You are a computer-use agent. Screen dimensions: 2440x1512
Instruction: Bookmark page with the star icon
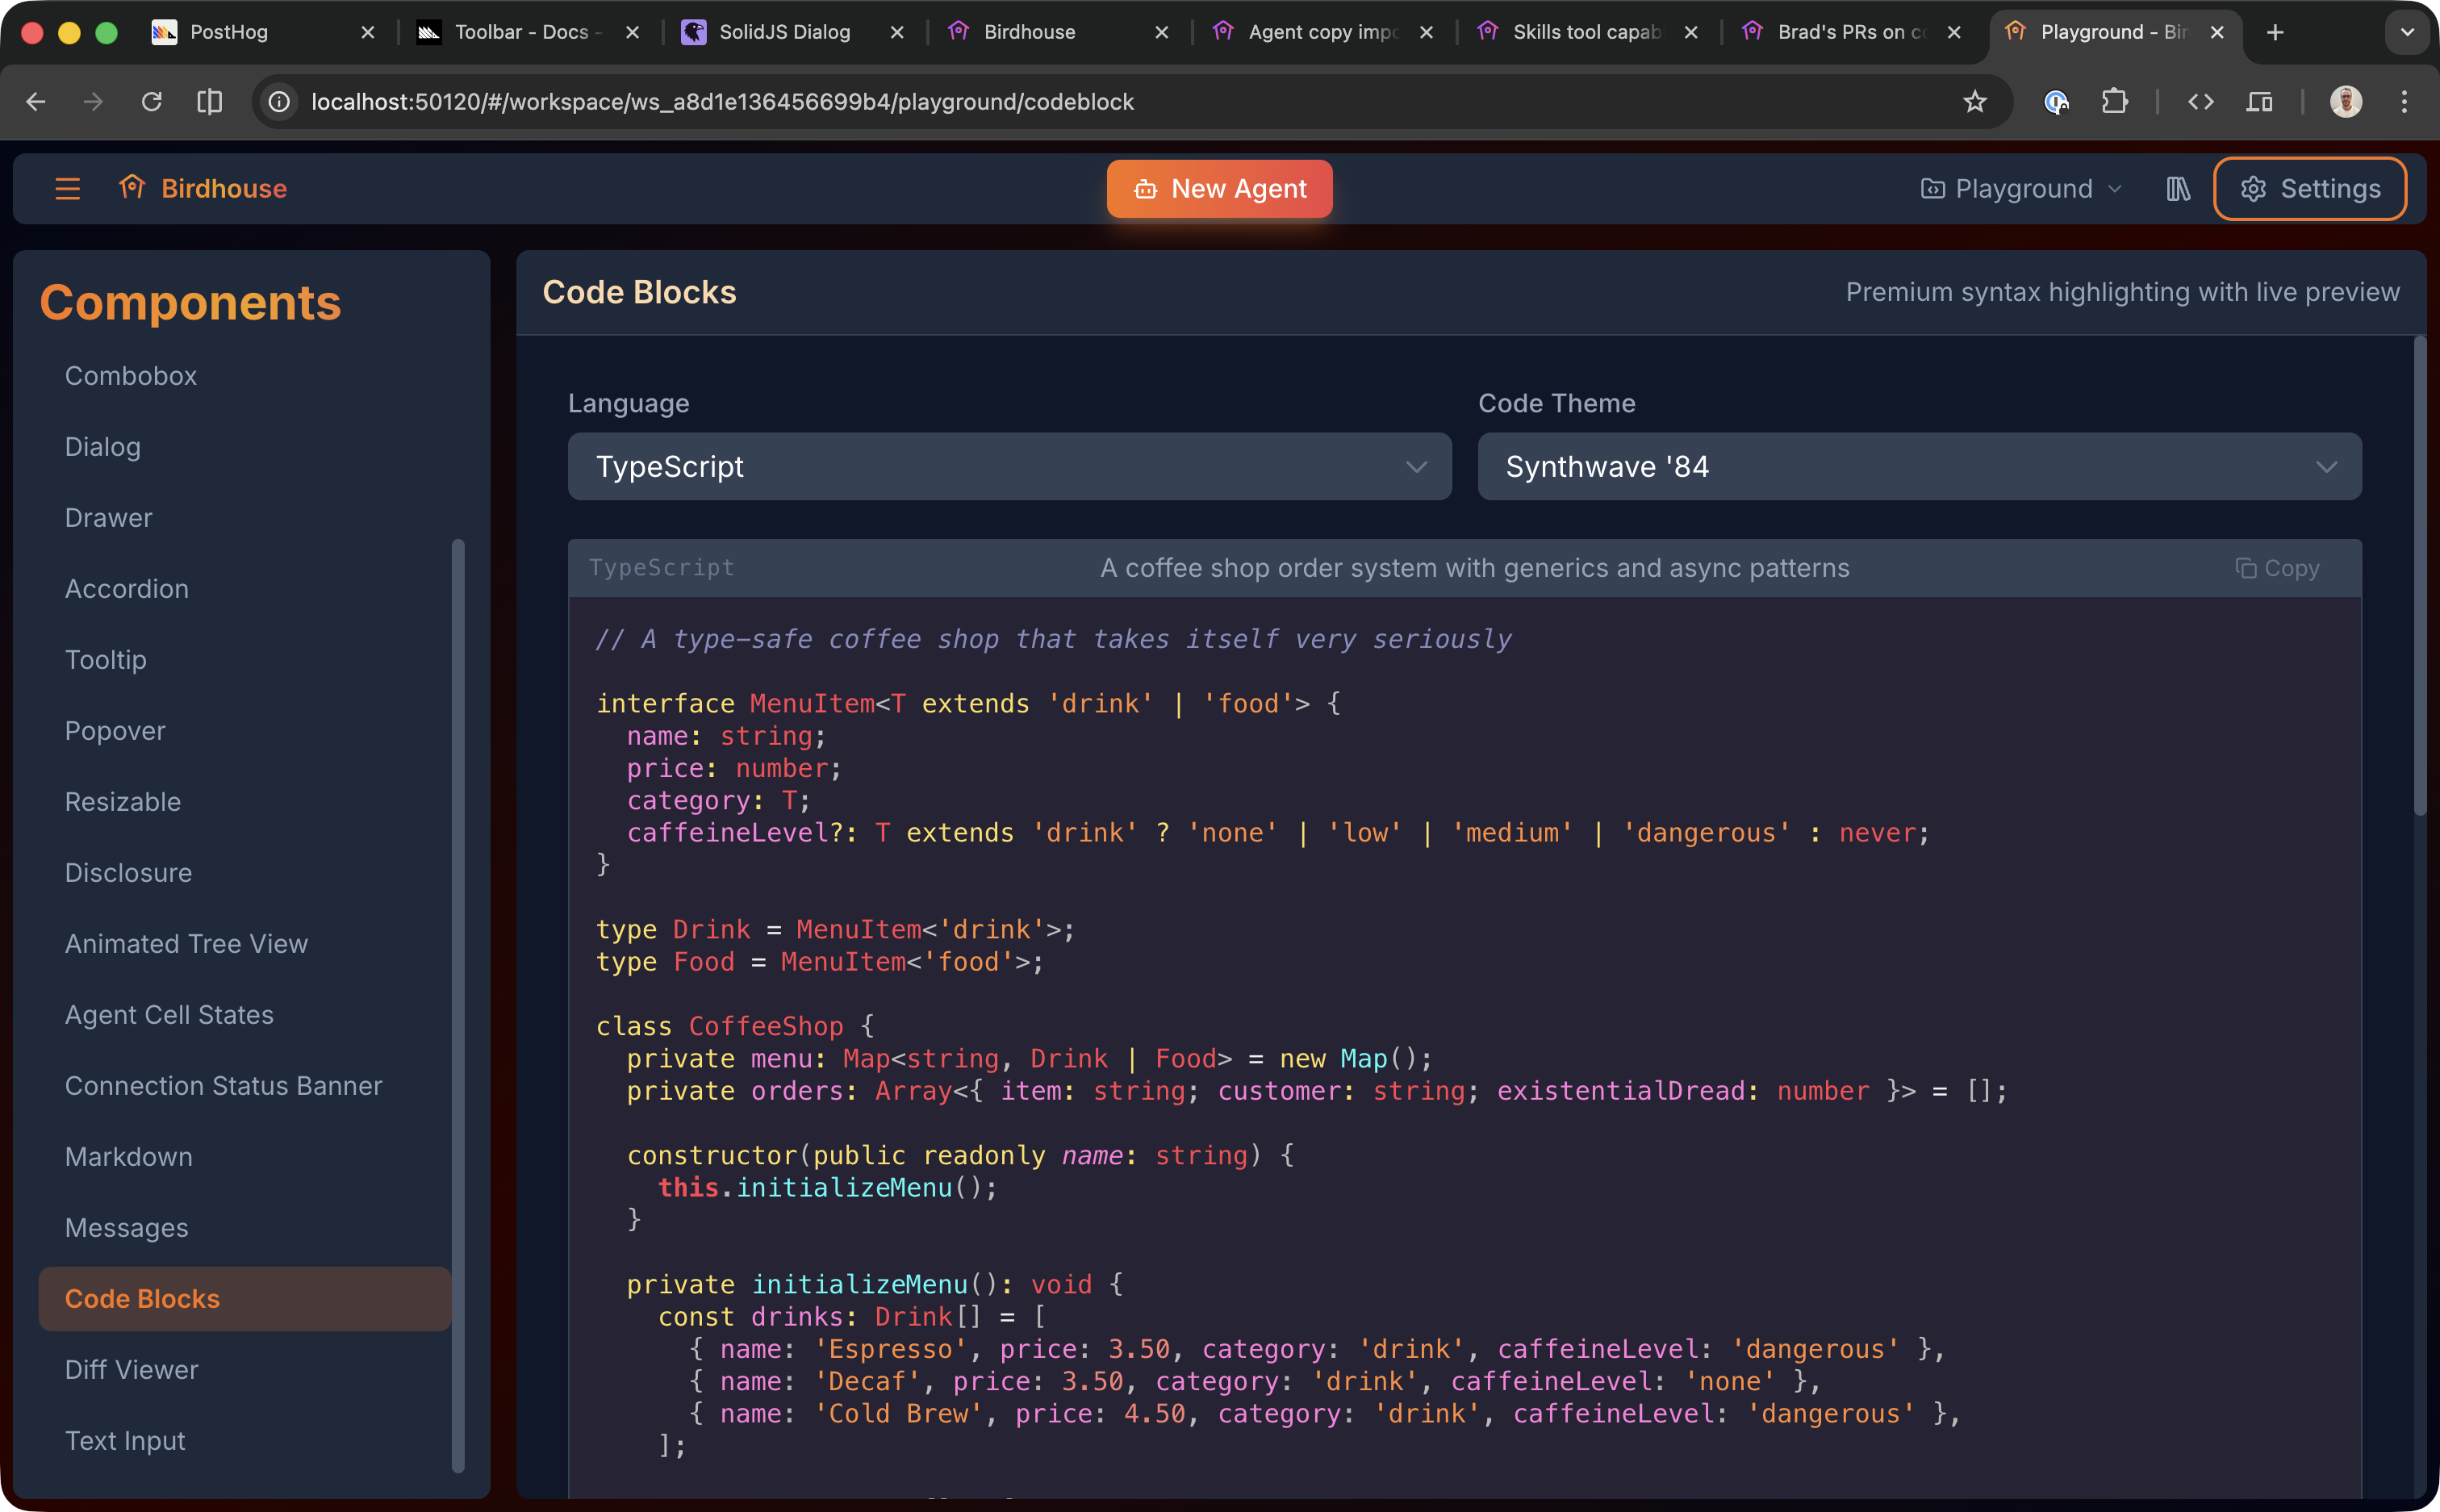tap(1974, 101)
